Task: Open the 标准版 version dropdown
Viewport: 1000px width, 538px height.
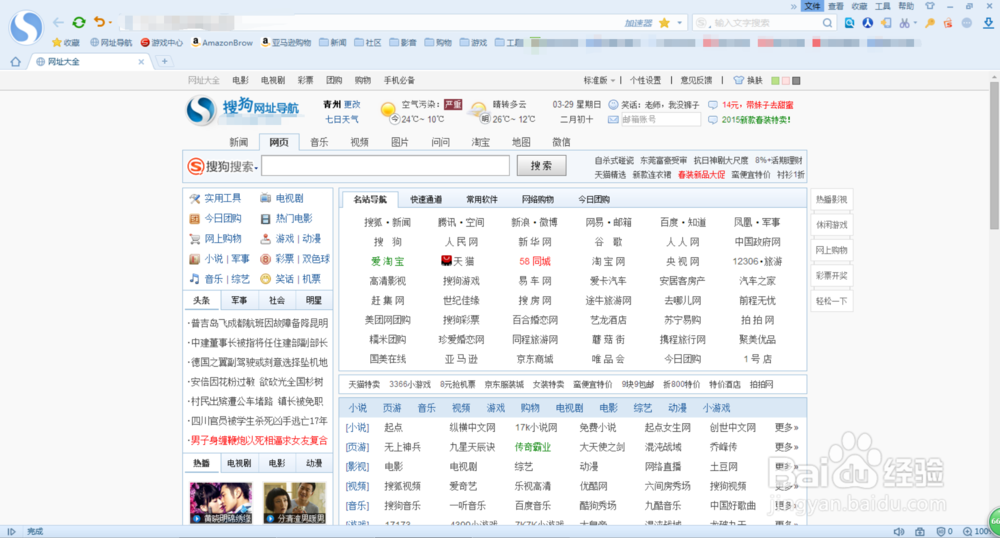Action: [599, 80]
